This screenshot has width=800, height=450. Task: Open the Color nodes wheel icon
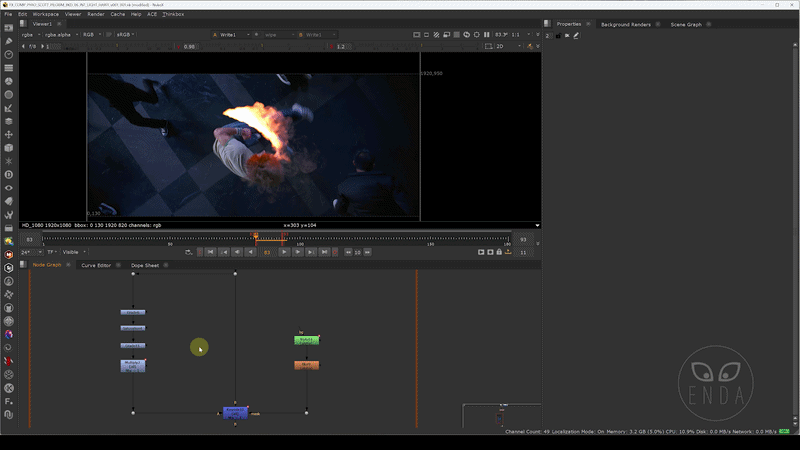(9, 81)
